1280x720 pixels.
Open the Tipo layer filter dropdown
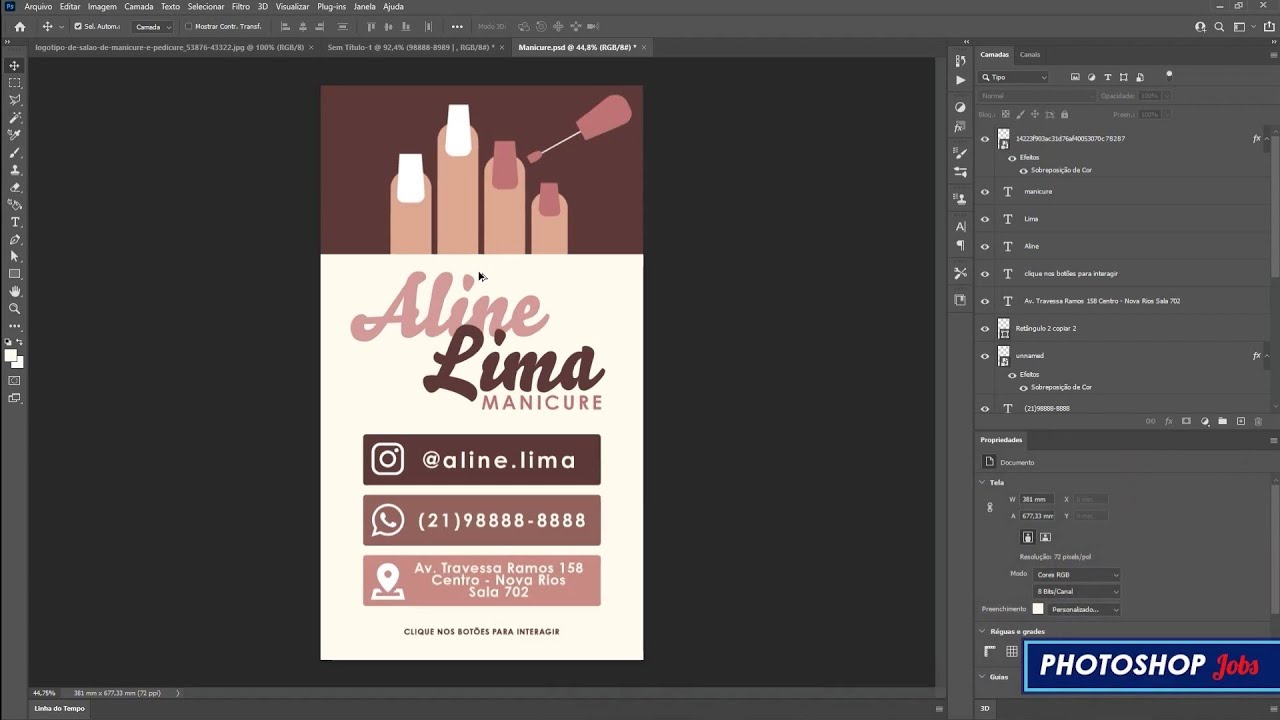pos(1015,77)
